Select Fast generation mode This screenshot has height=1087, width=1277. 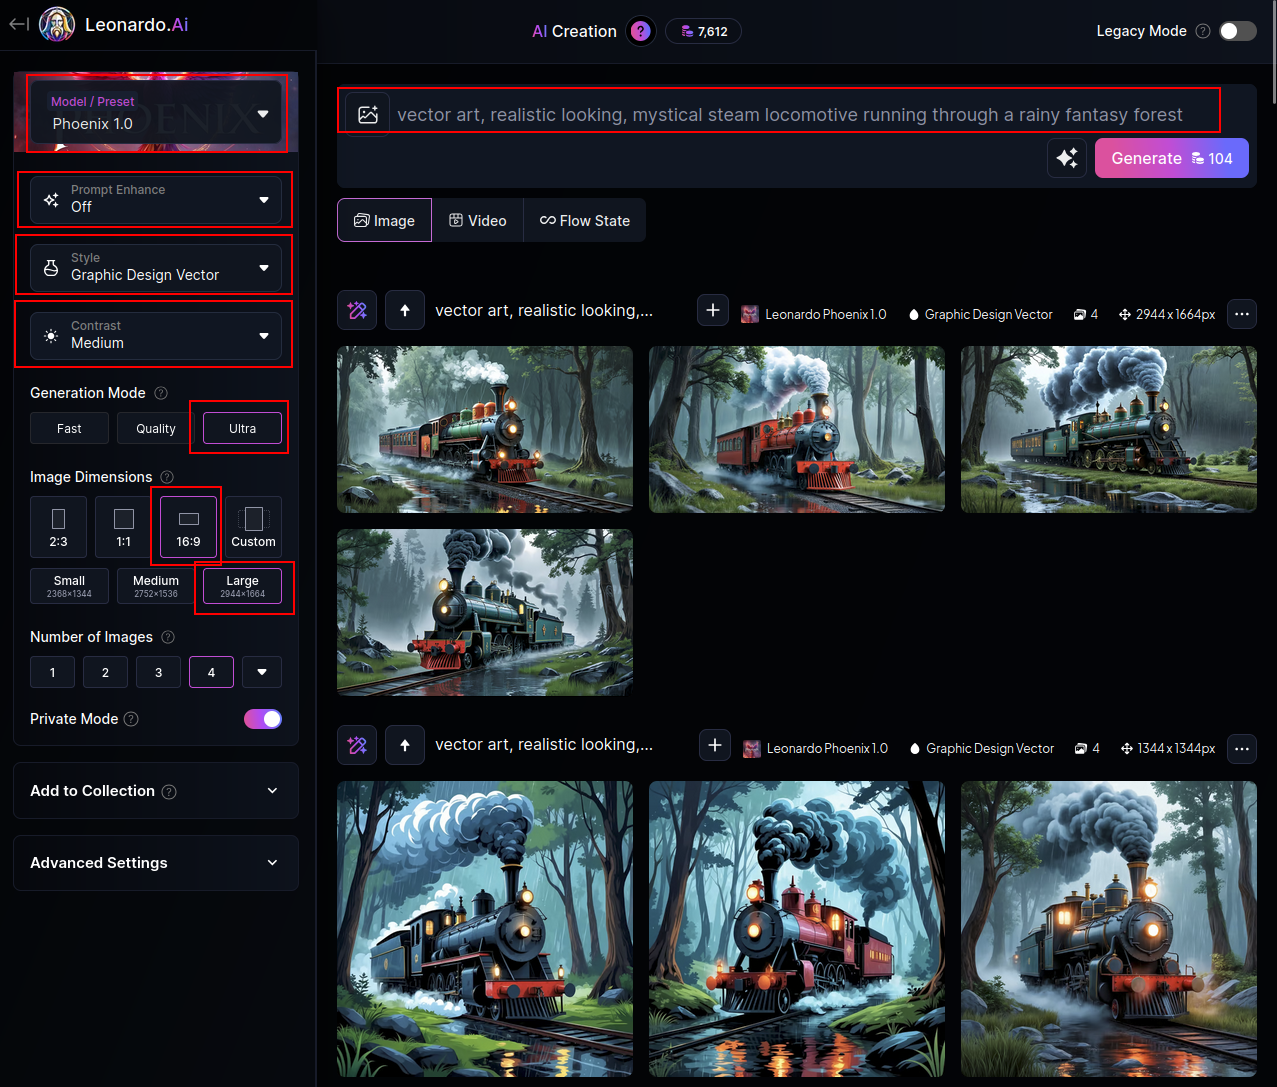coord(69,428)
